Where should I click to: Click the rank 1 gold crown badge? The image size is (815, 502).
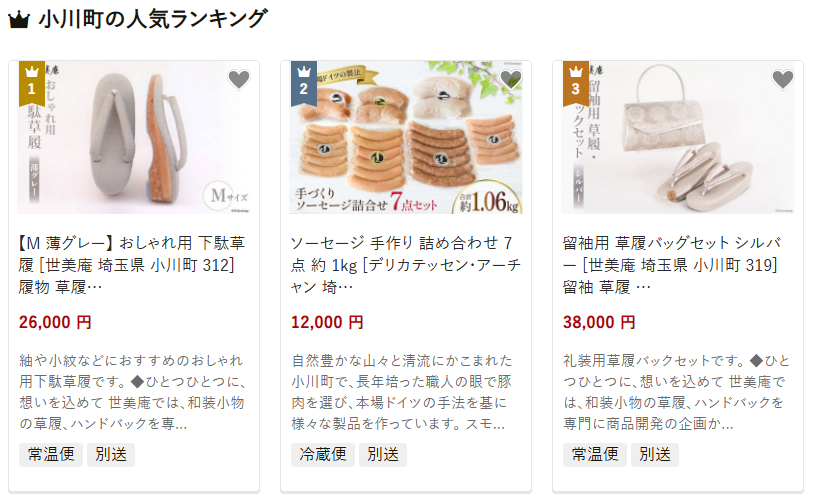32,83
